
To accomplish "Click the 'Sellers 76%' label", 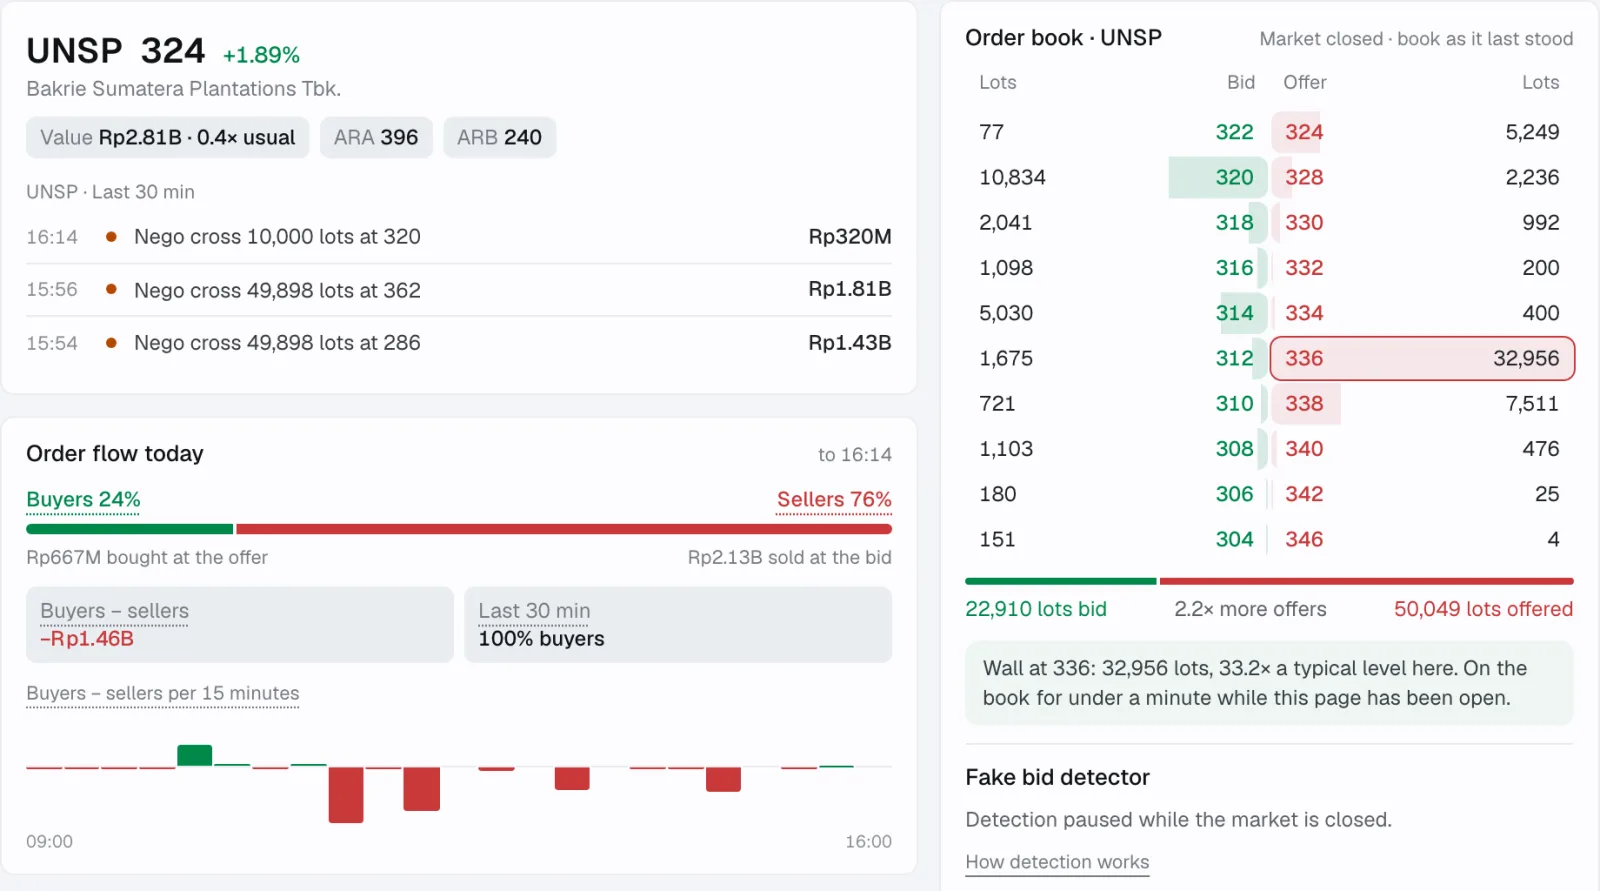I will (834, 499).
